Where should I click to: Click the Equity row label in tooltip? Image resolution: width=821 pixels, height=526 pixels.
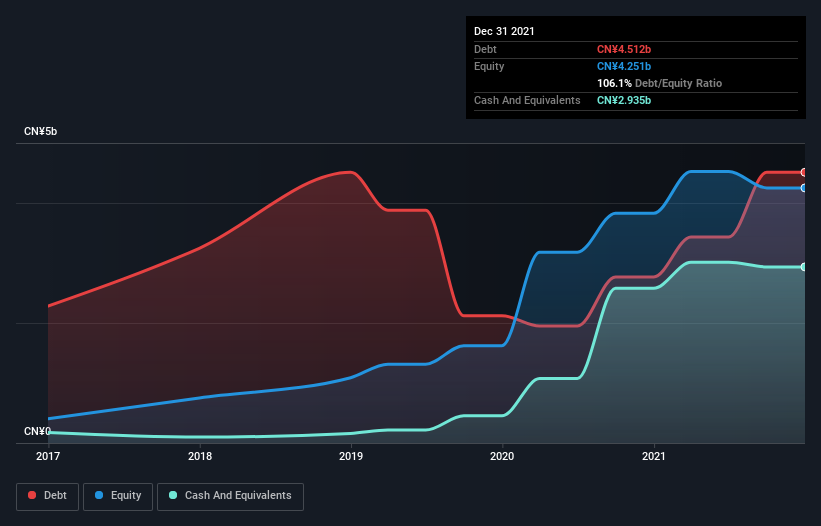coord(489,66)
